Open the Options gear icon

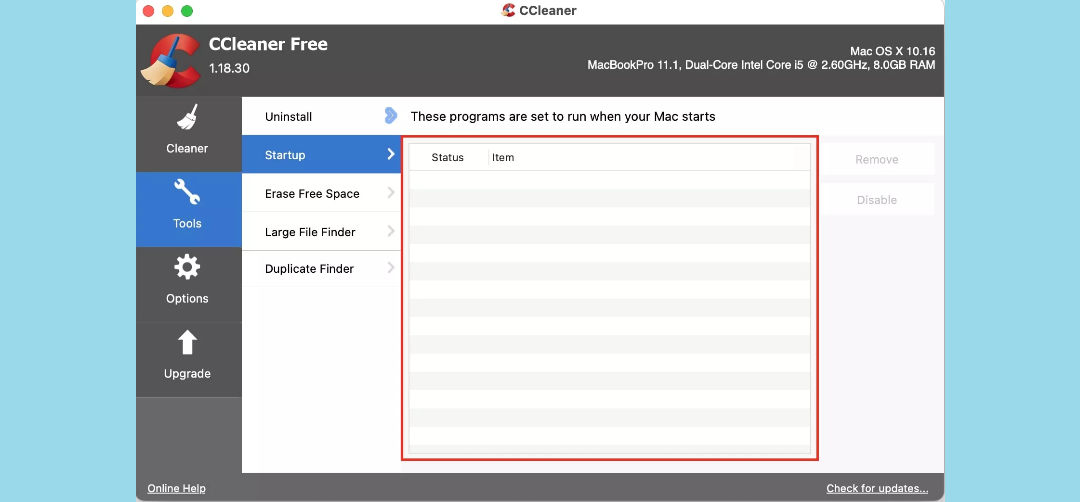(x=187, y=266)
